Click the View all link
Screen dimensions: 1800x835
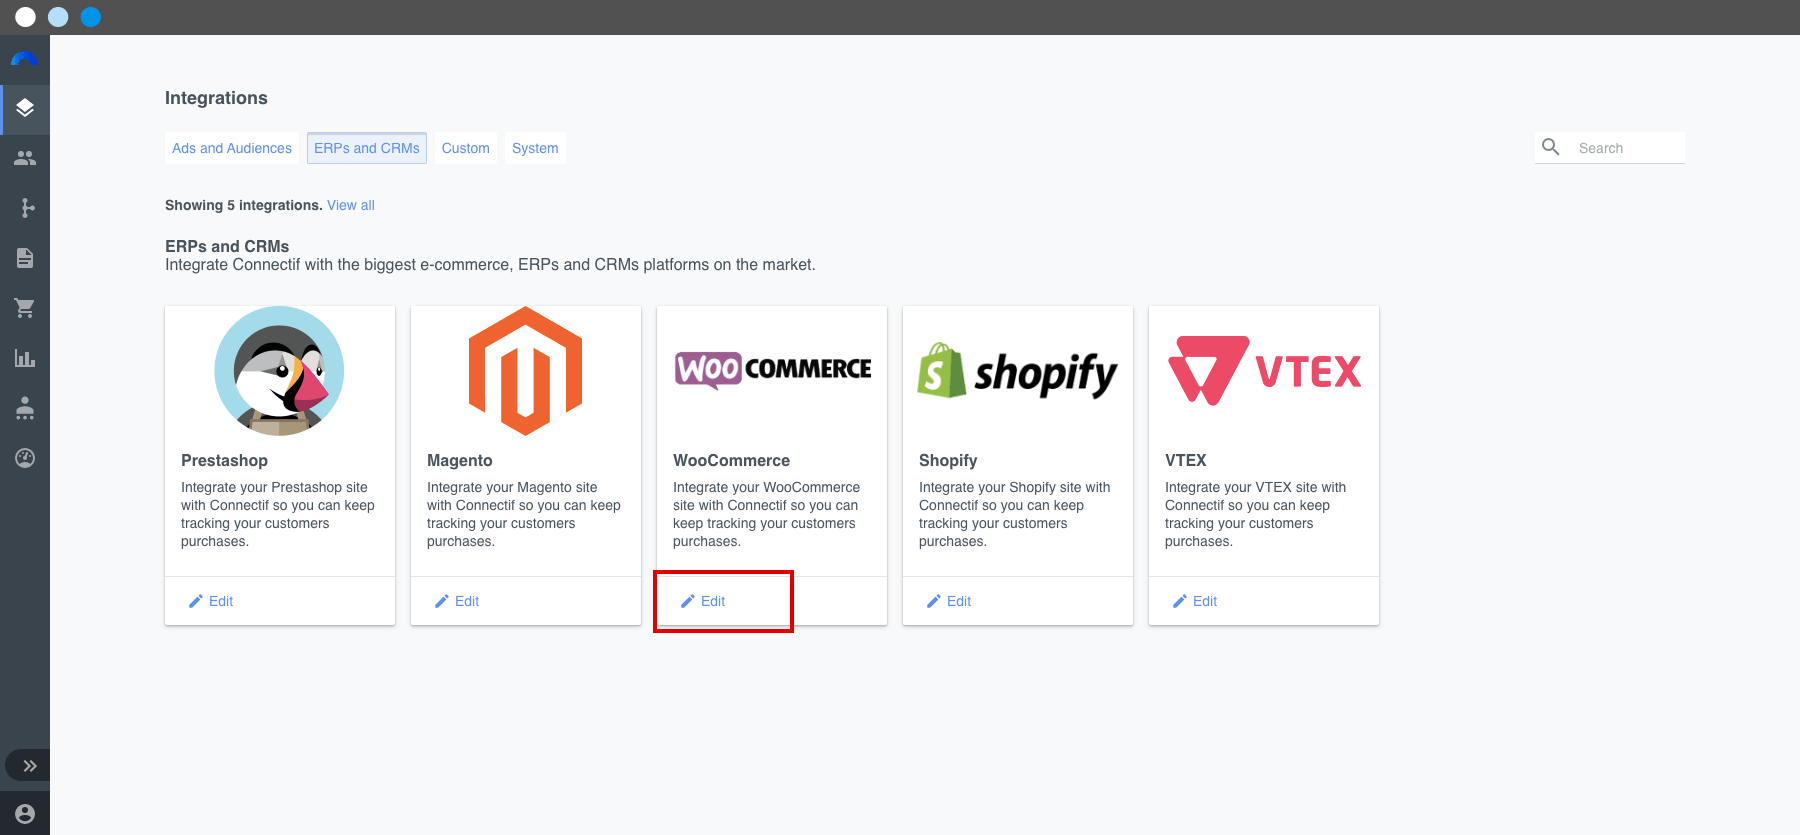click(351, 205)
